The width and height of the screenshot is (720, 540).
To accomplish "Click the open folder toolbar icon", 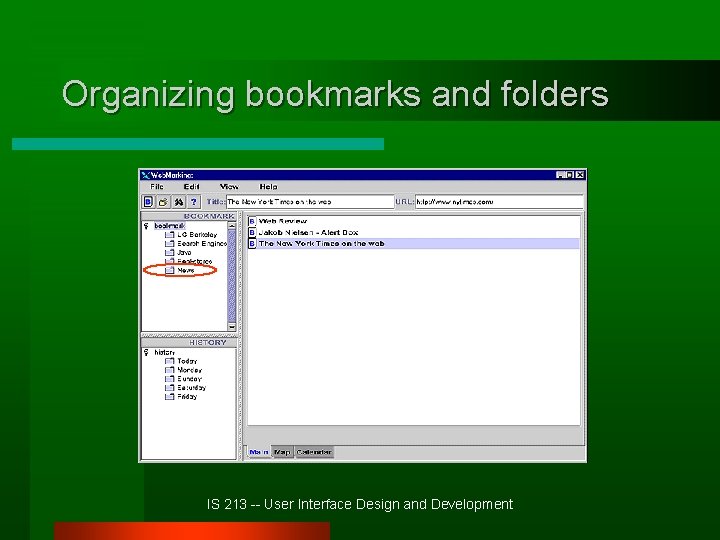I will (163, 202).
